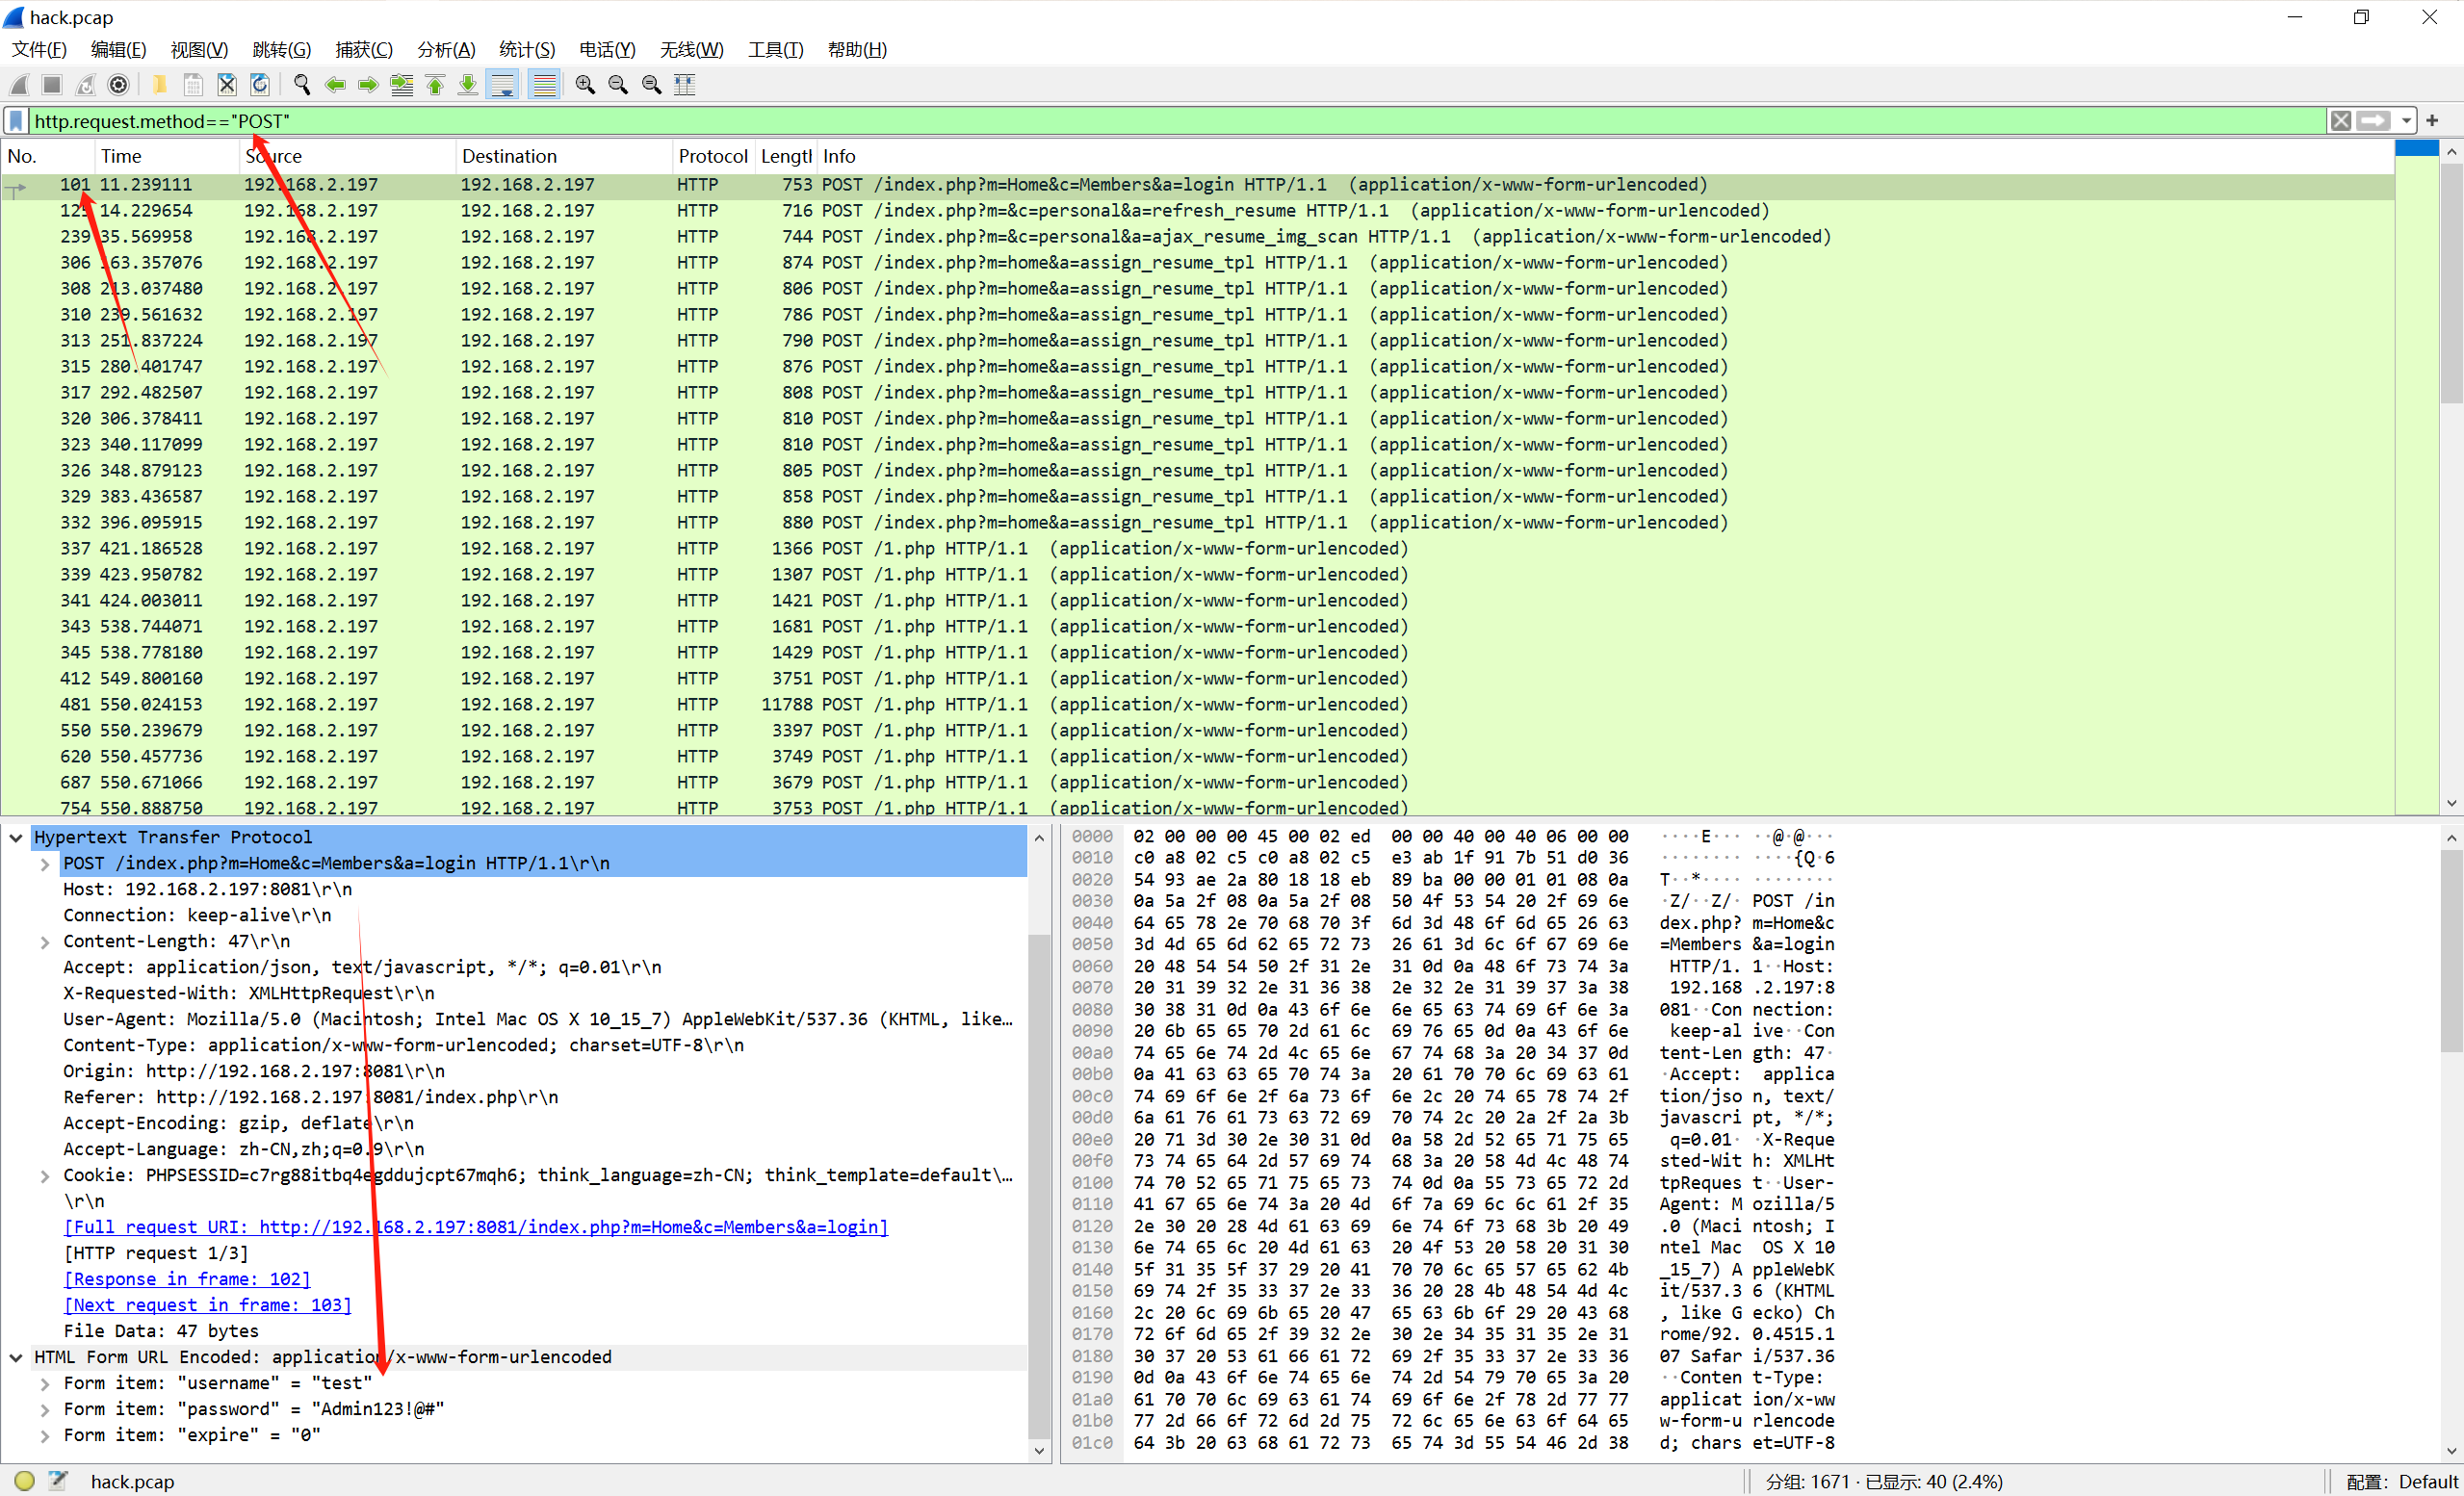Click the resize columns icon

tap(685, 85)
